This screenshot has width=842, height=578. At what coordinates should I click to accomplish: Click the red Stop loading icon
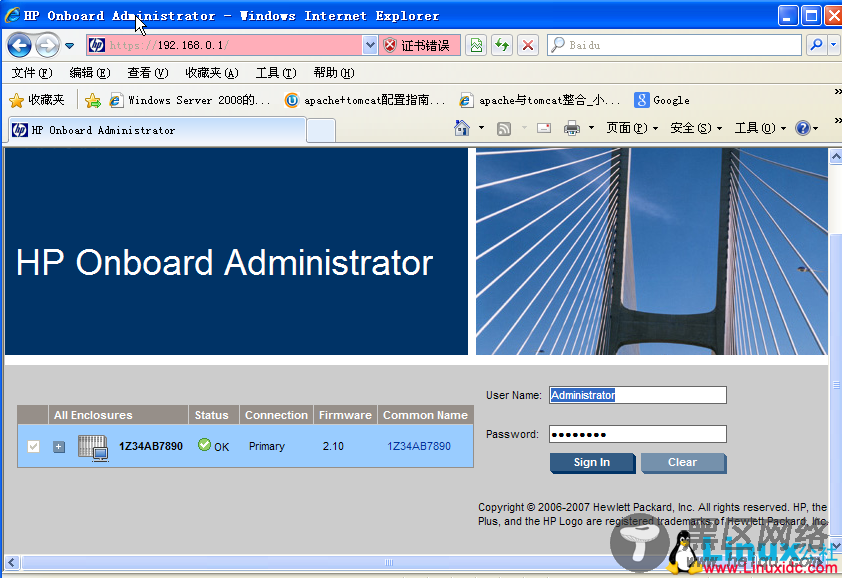[x=528, y=45]
